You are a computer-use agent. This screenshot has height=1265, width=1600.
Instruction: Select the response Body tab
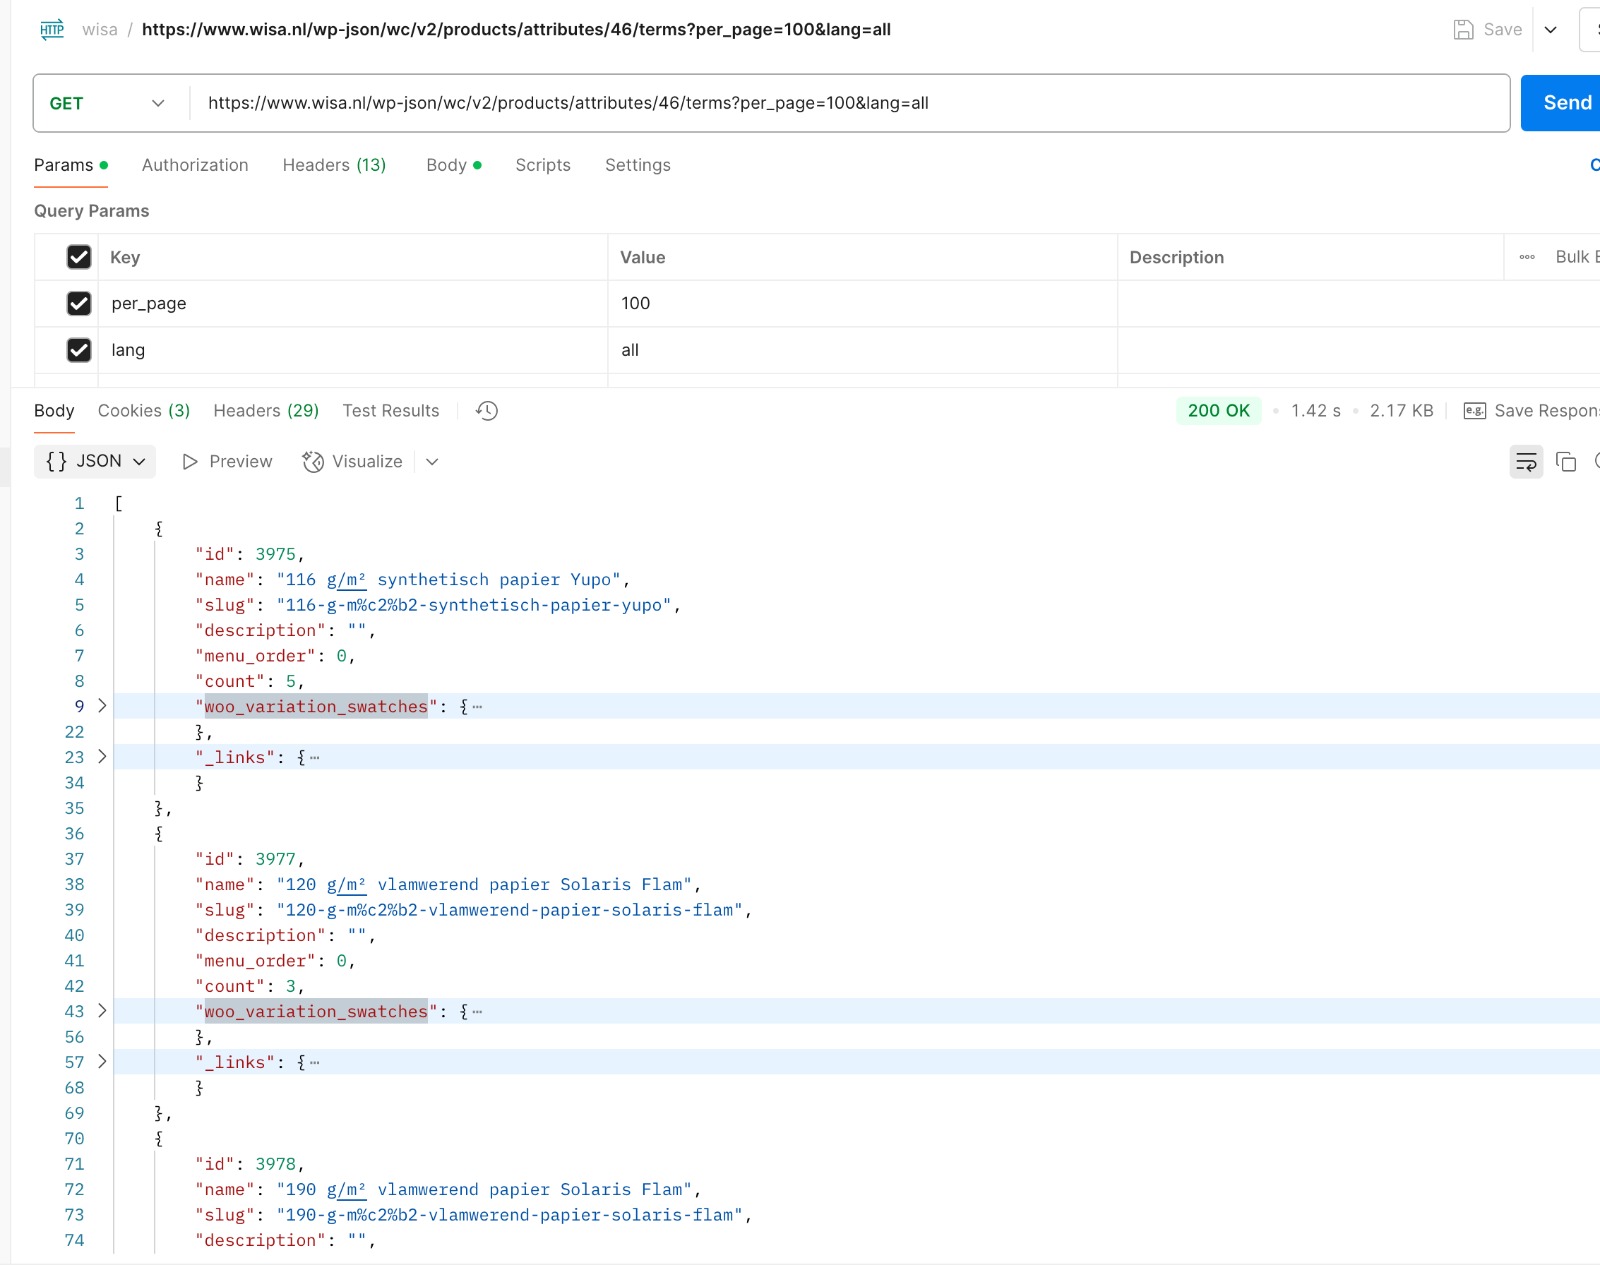pos(54,411)
